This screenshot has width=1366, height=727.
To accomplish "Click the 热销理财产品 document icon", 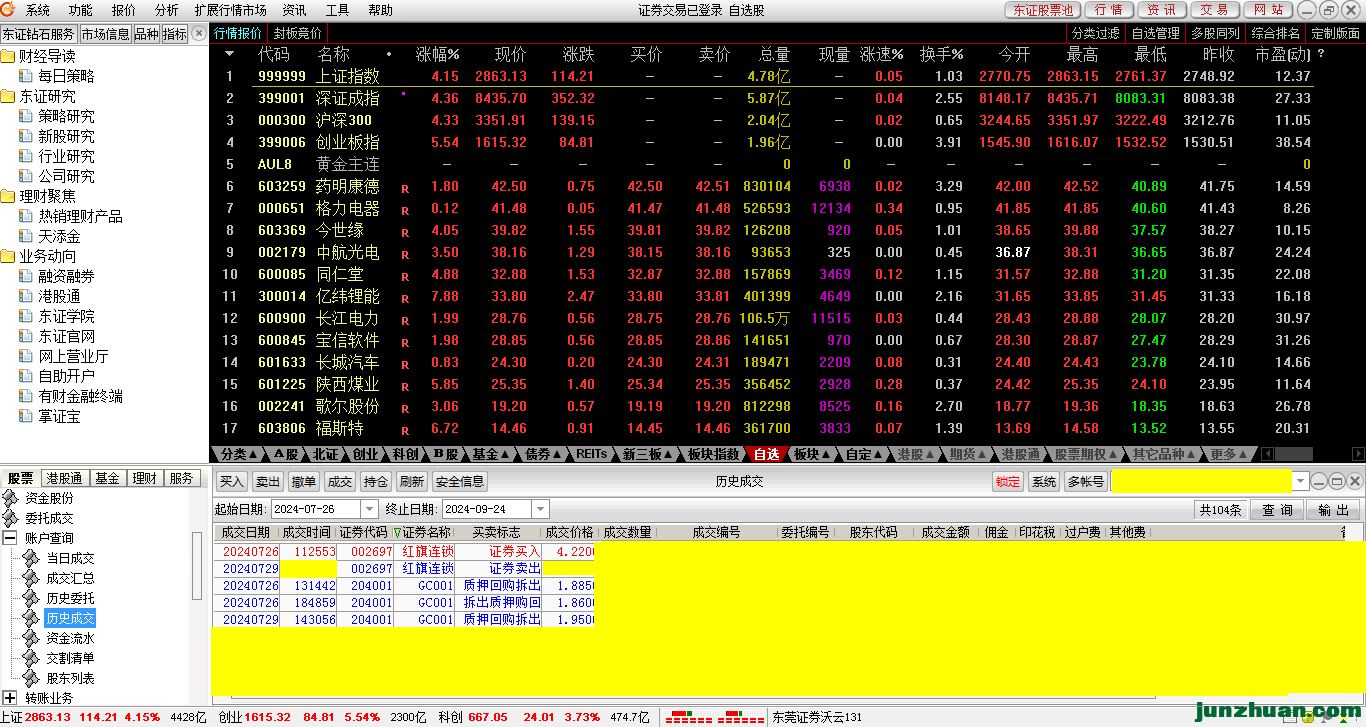I will [x=26, y=216].
